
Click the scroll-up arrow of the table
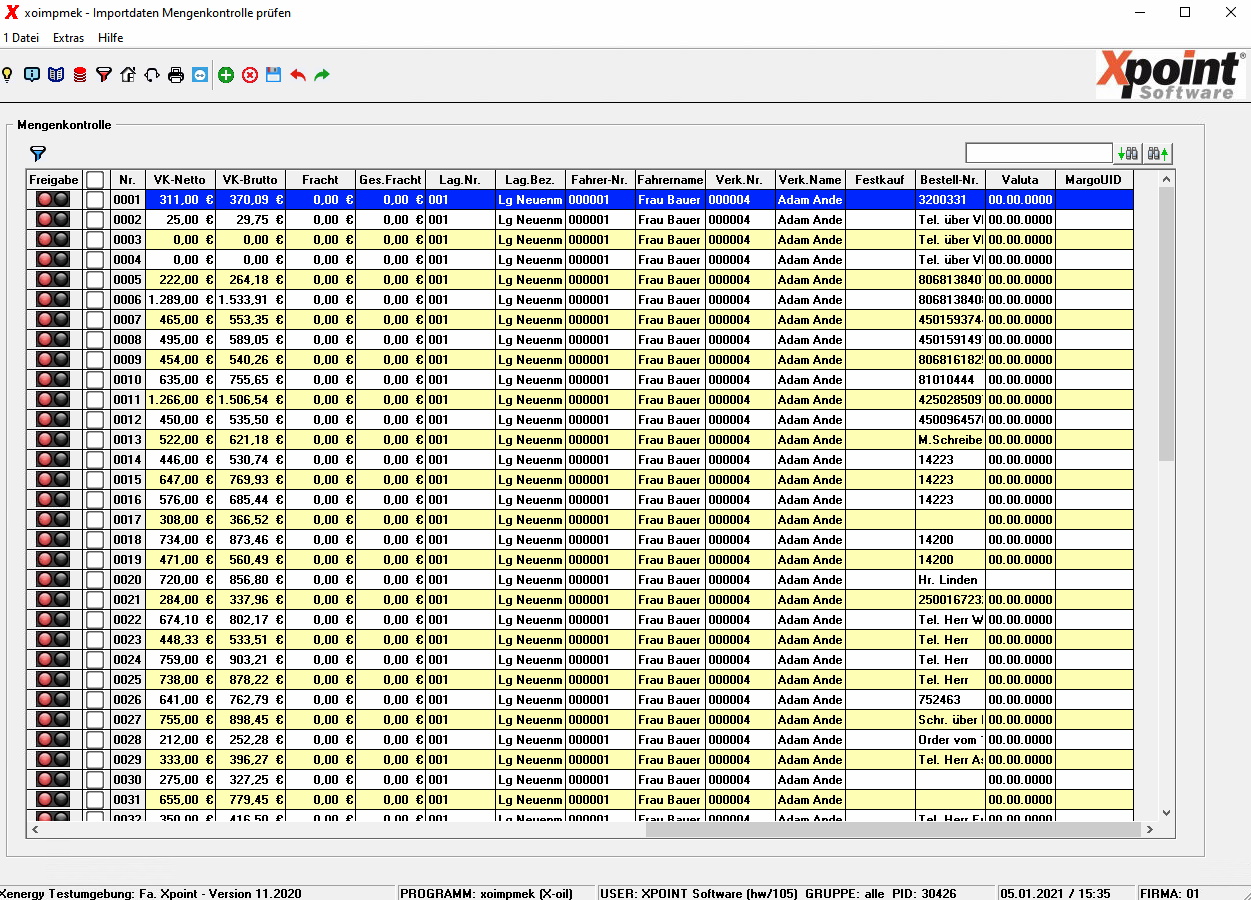[x=1166, y=179]
